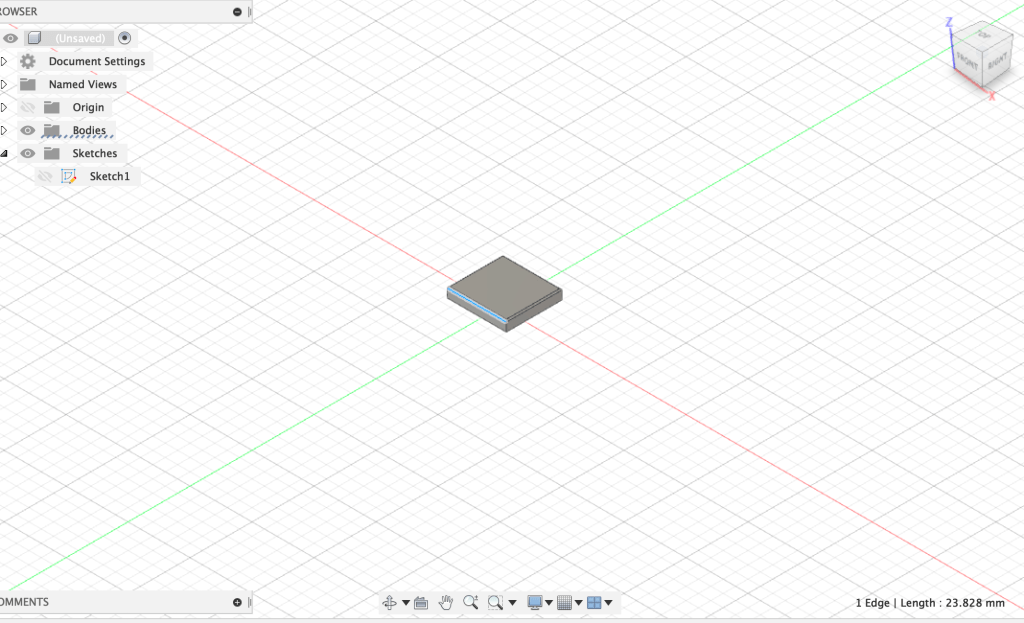Image resolution: width=1024 pixels, height=623 pixels.
Task: Toggle Sketch1 visibility eye icon
Action: click(45, 177)
